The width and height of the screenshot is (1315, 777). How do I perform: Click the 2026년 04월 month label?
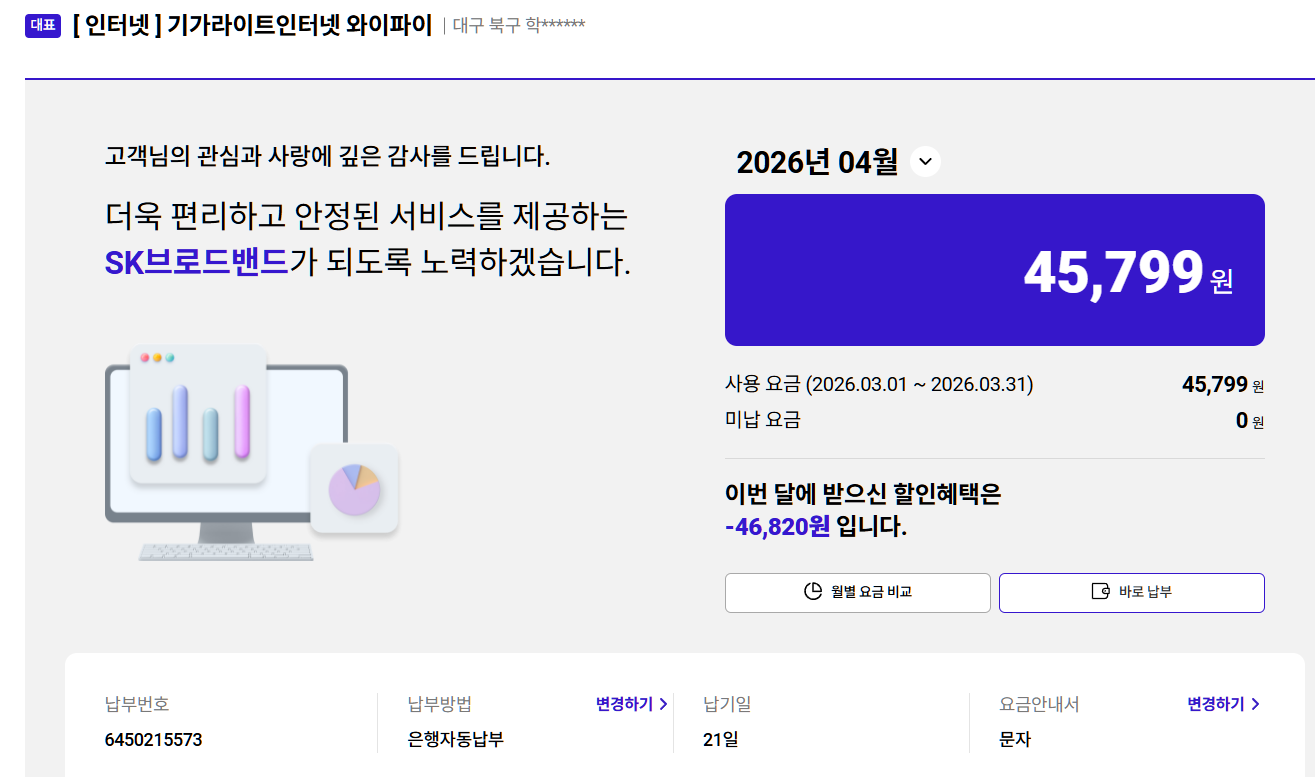point(817,162)
